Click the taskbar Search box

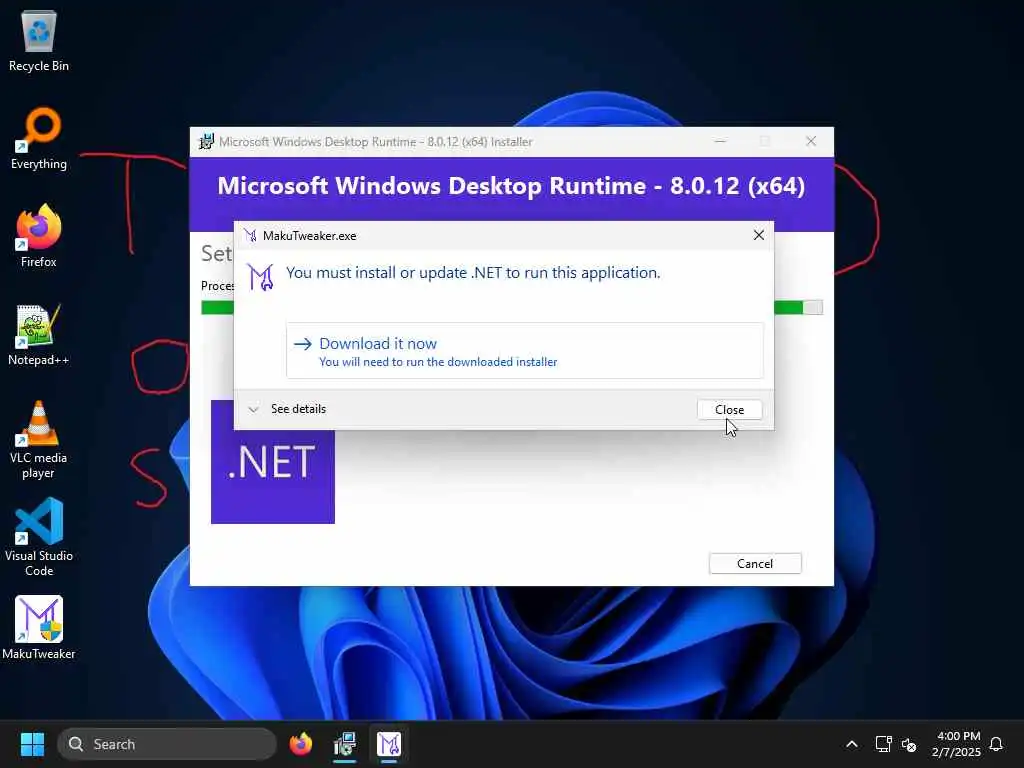167,744
